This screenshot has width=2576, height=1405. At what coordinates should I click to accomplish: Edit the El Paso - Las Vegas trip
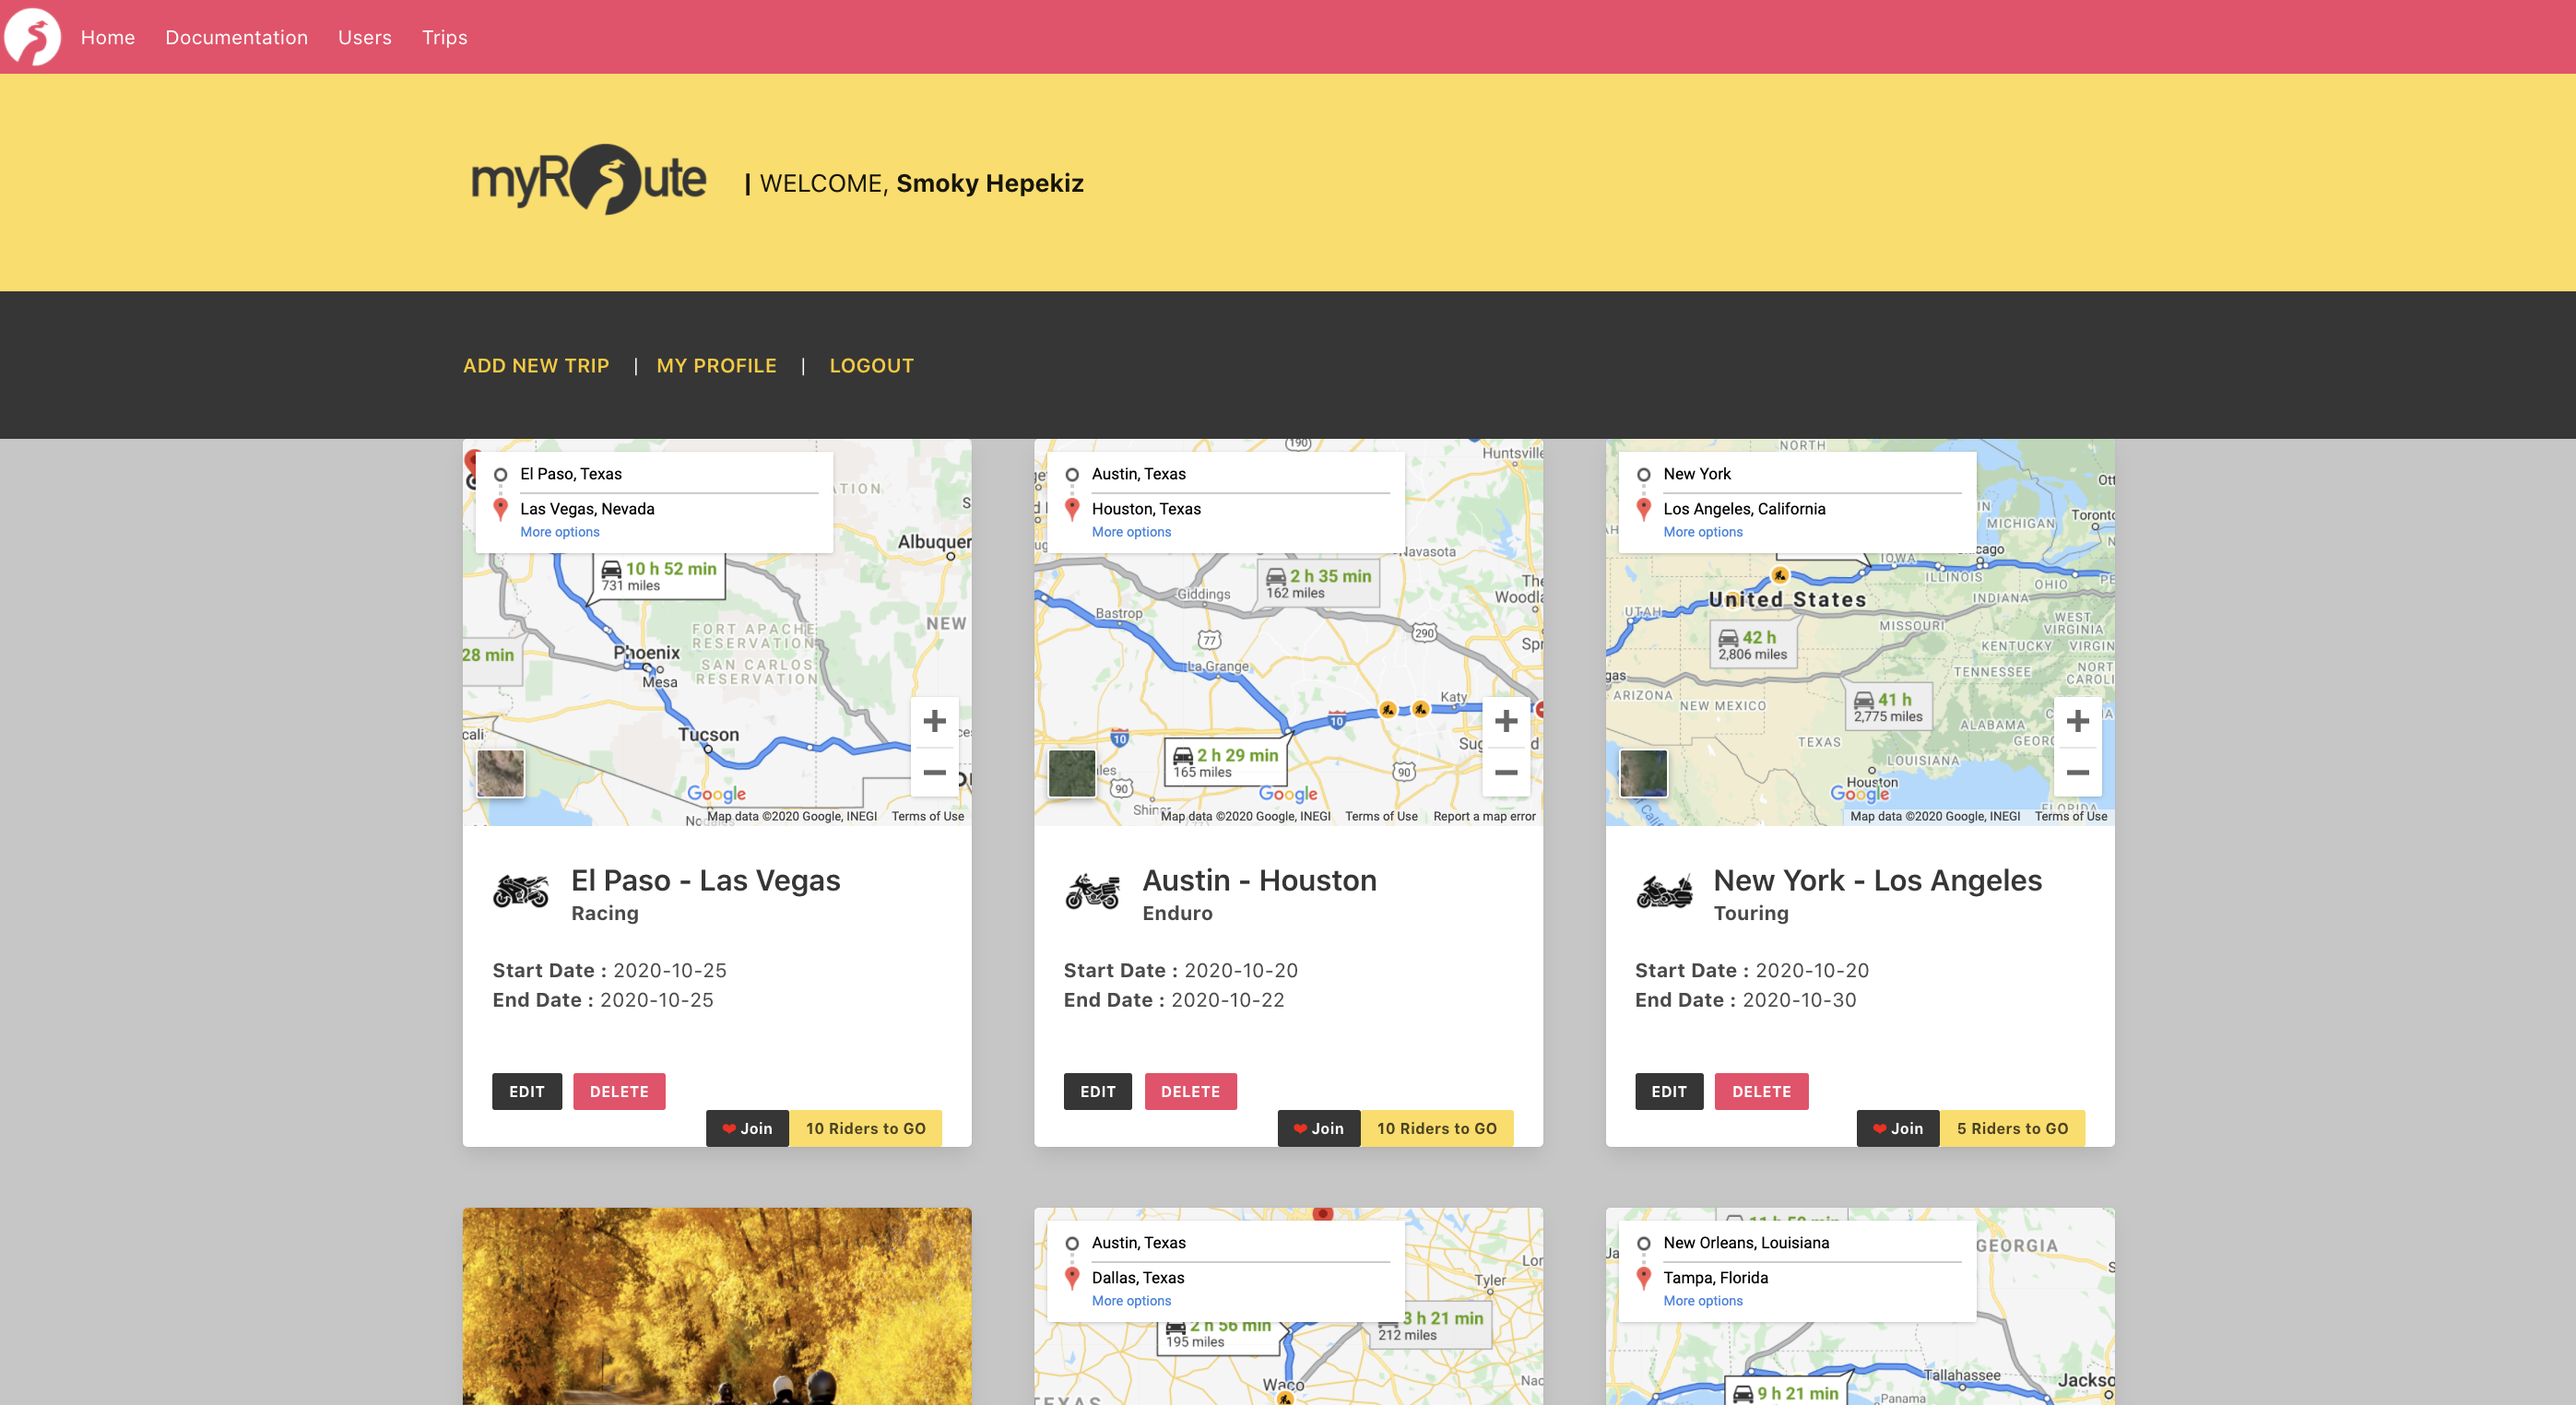tap(527, 1092)
